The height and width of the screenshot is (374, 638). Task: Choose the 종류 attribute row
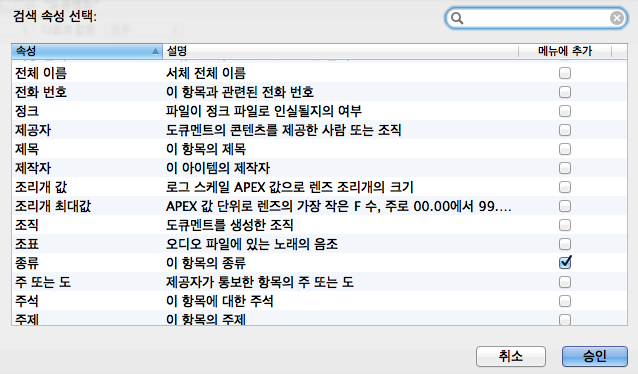[x=27, y=263]
